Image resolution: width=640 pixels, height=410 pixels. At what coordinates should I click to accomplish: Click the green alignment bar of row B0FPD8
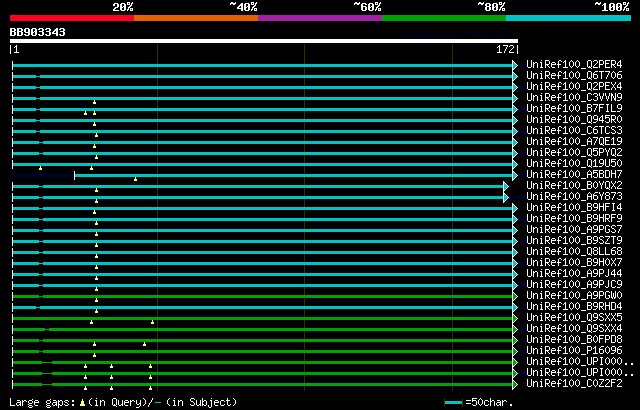tap(263, 341)
